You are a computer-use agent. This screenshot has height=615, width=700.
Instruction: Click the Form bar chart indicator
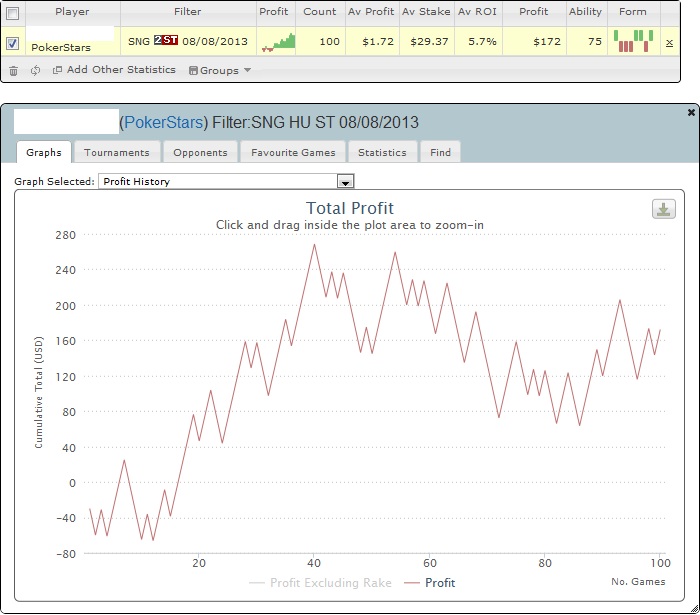pos(633,41)
